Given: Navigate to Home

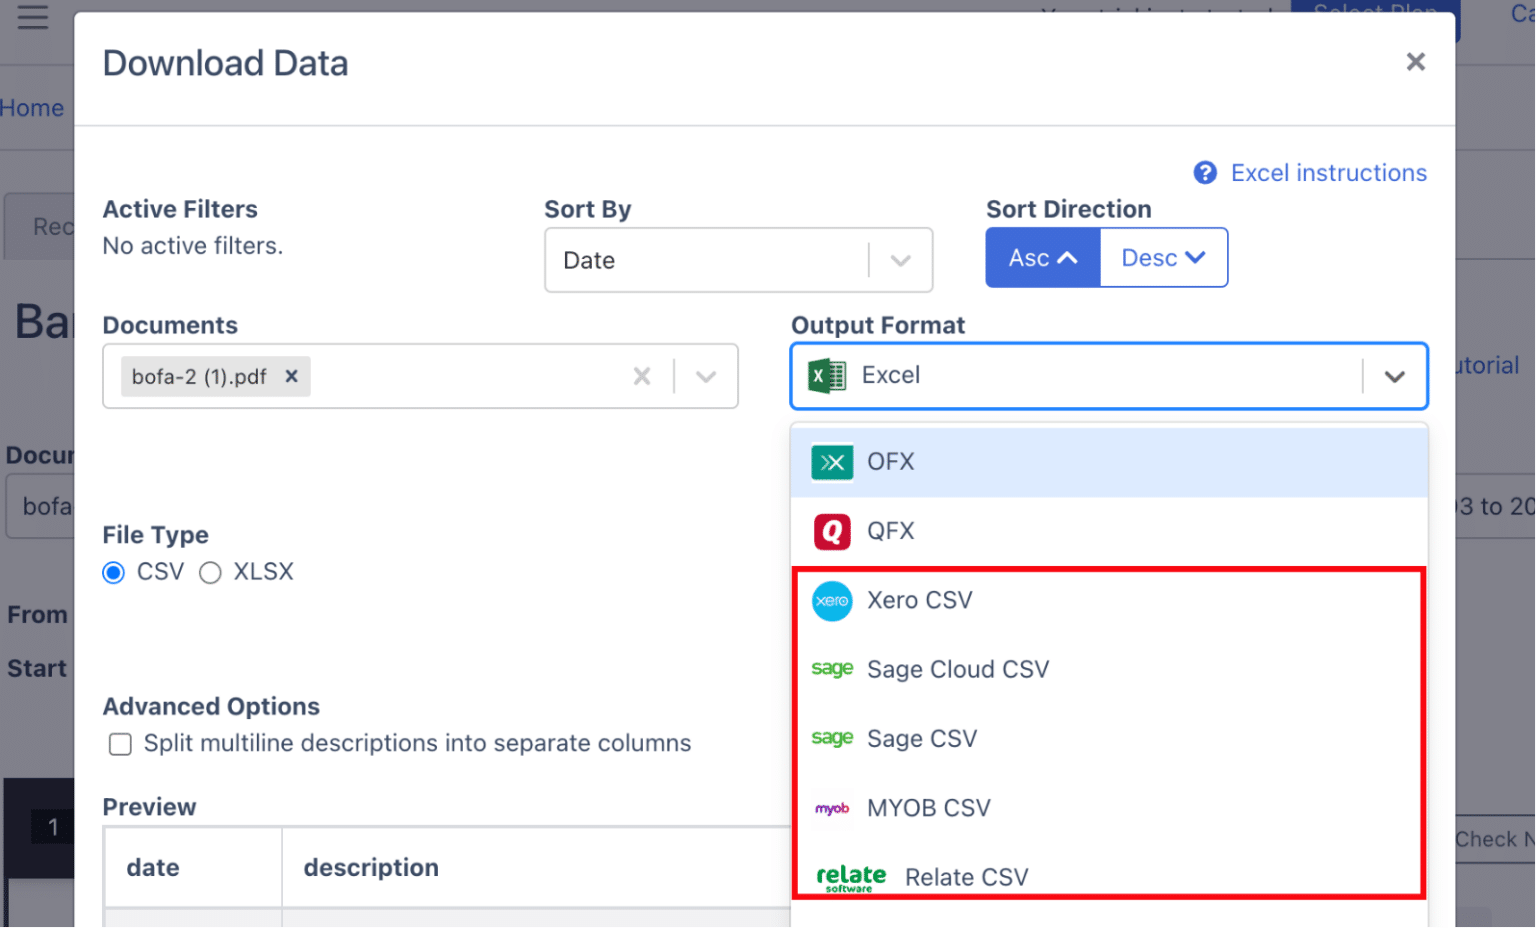Looking at the screenshot, I should [33, 107].
